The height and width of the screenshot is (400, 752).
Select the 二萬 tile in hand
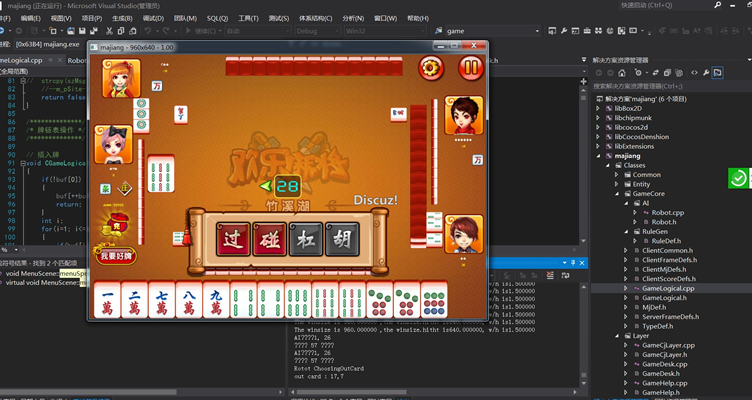click(135, 300)
